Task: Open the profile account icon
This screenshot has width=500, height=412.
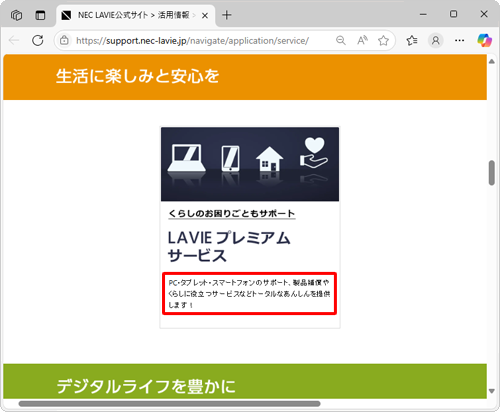Action: [x=436, y=41]
